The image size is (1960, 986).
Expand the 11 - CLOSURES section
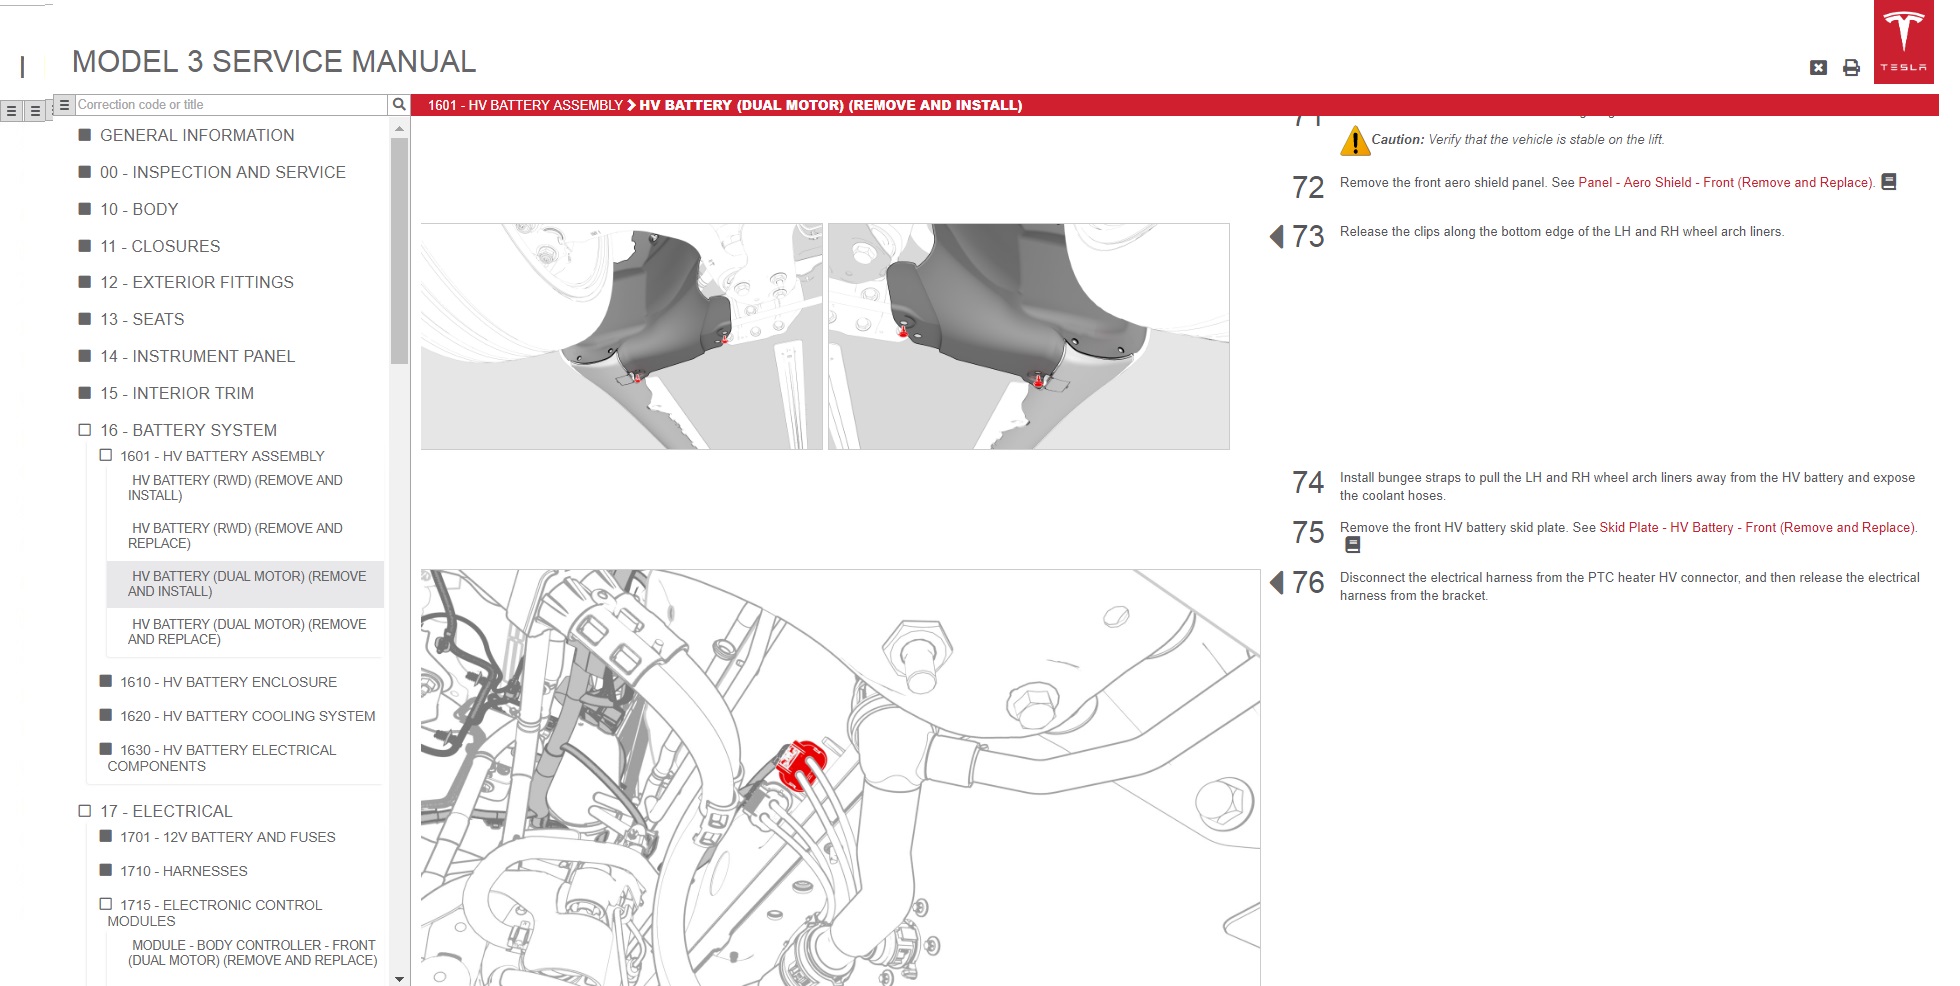click(85, 246)
